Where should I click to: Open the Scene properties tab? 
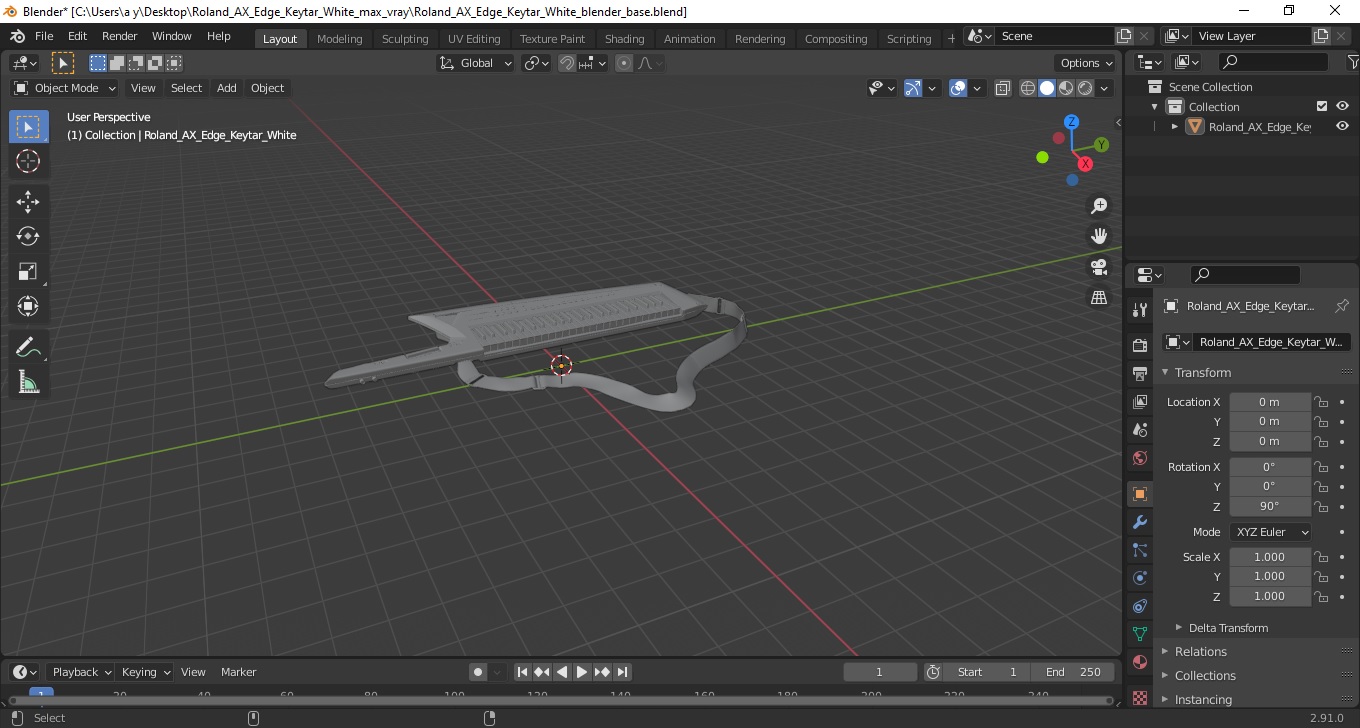(x=1139, y=430)
